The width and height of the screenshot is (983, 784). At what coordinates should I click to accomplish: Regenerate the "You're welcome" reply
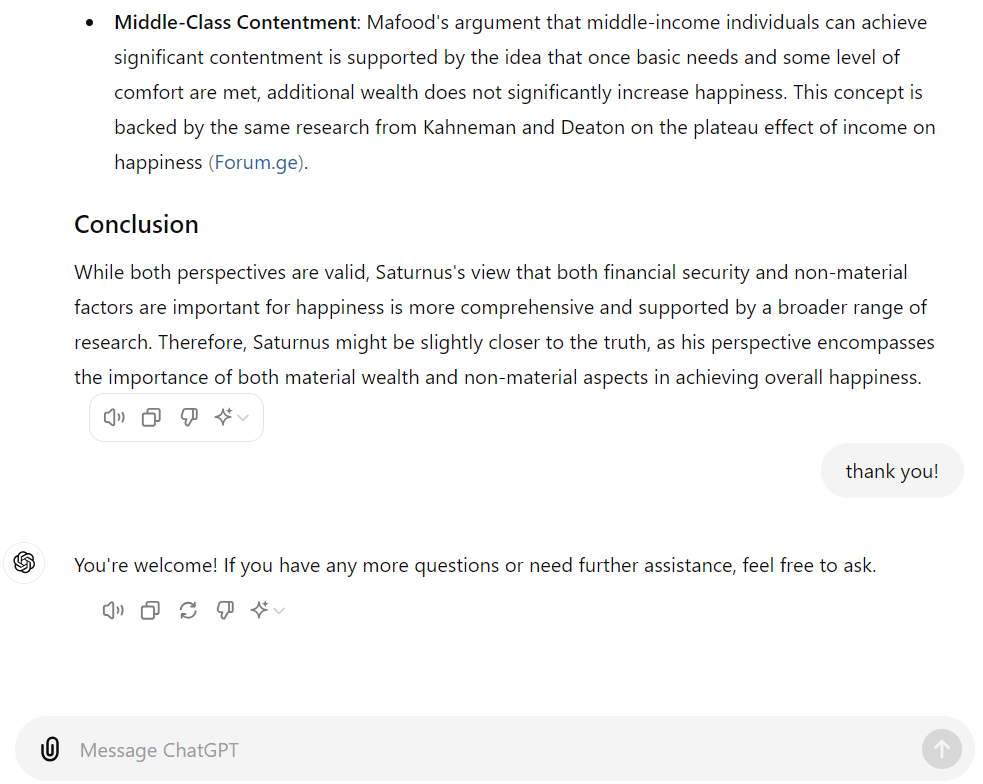pyautogui.click(x=188, y=610)
